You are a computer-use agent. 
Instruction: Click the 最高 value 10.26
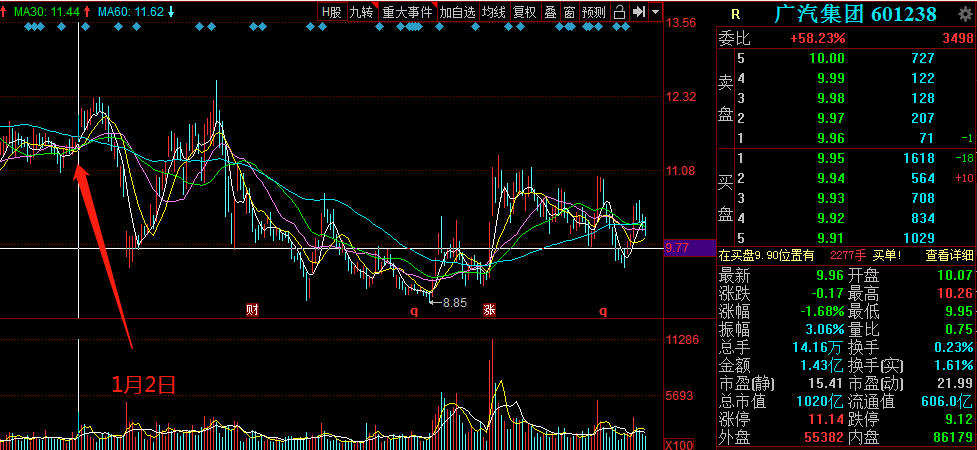[x=955, y=294]
